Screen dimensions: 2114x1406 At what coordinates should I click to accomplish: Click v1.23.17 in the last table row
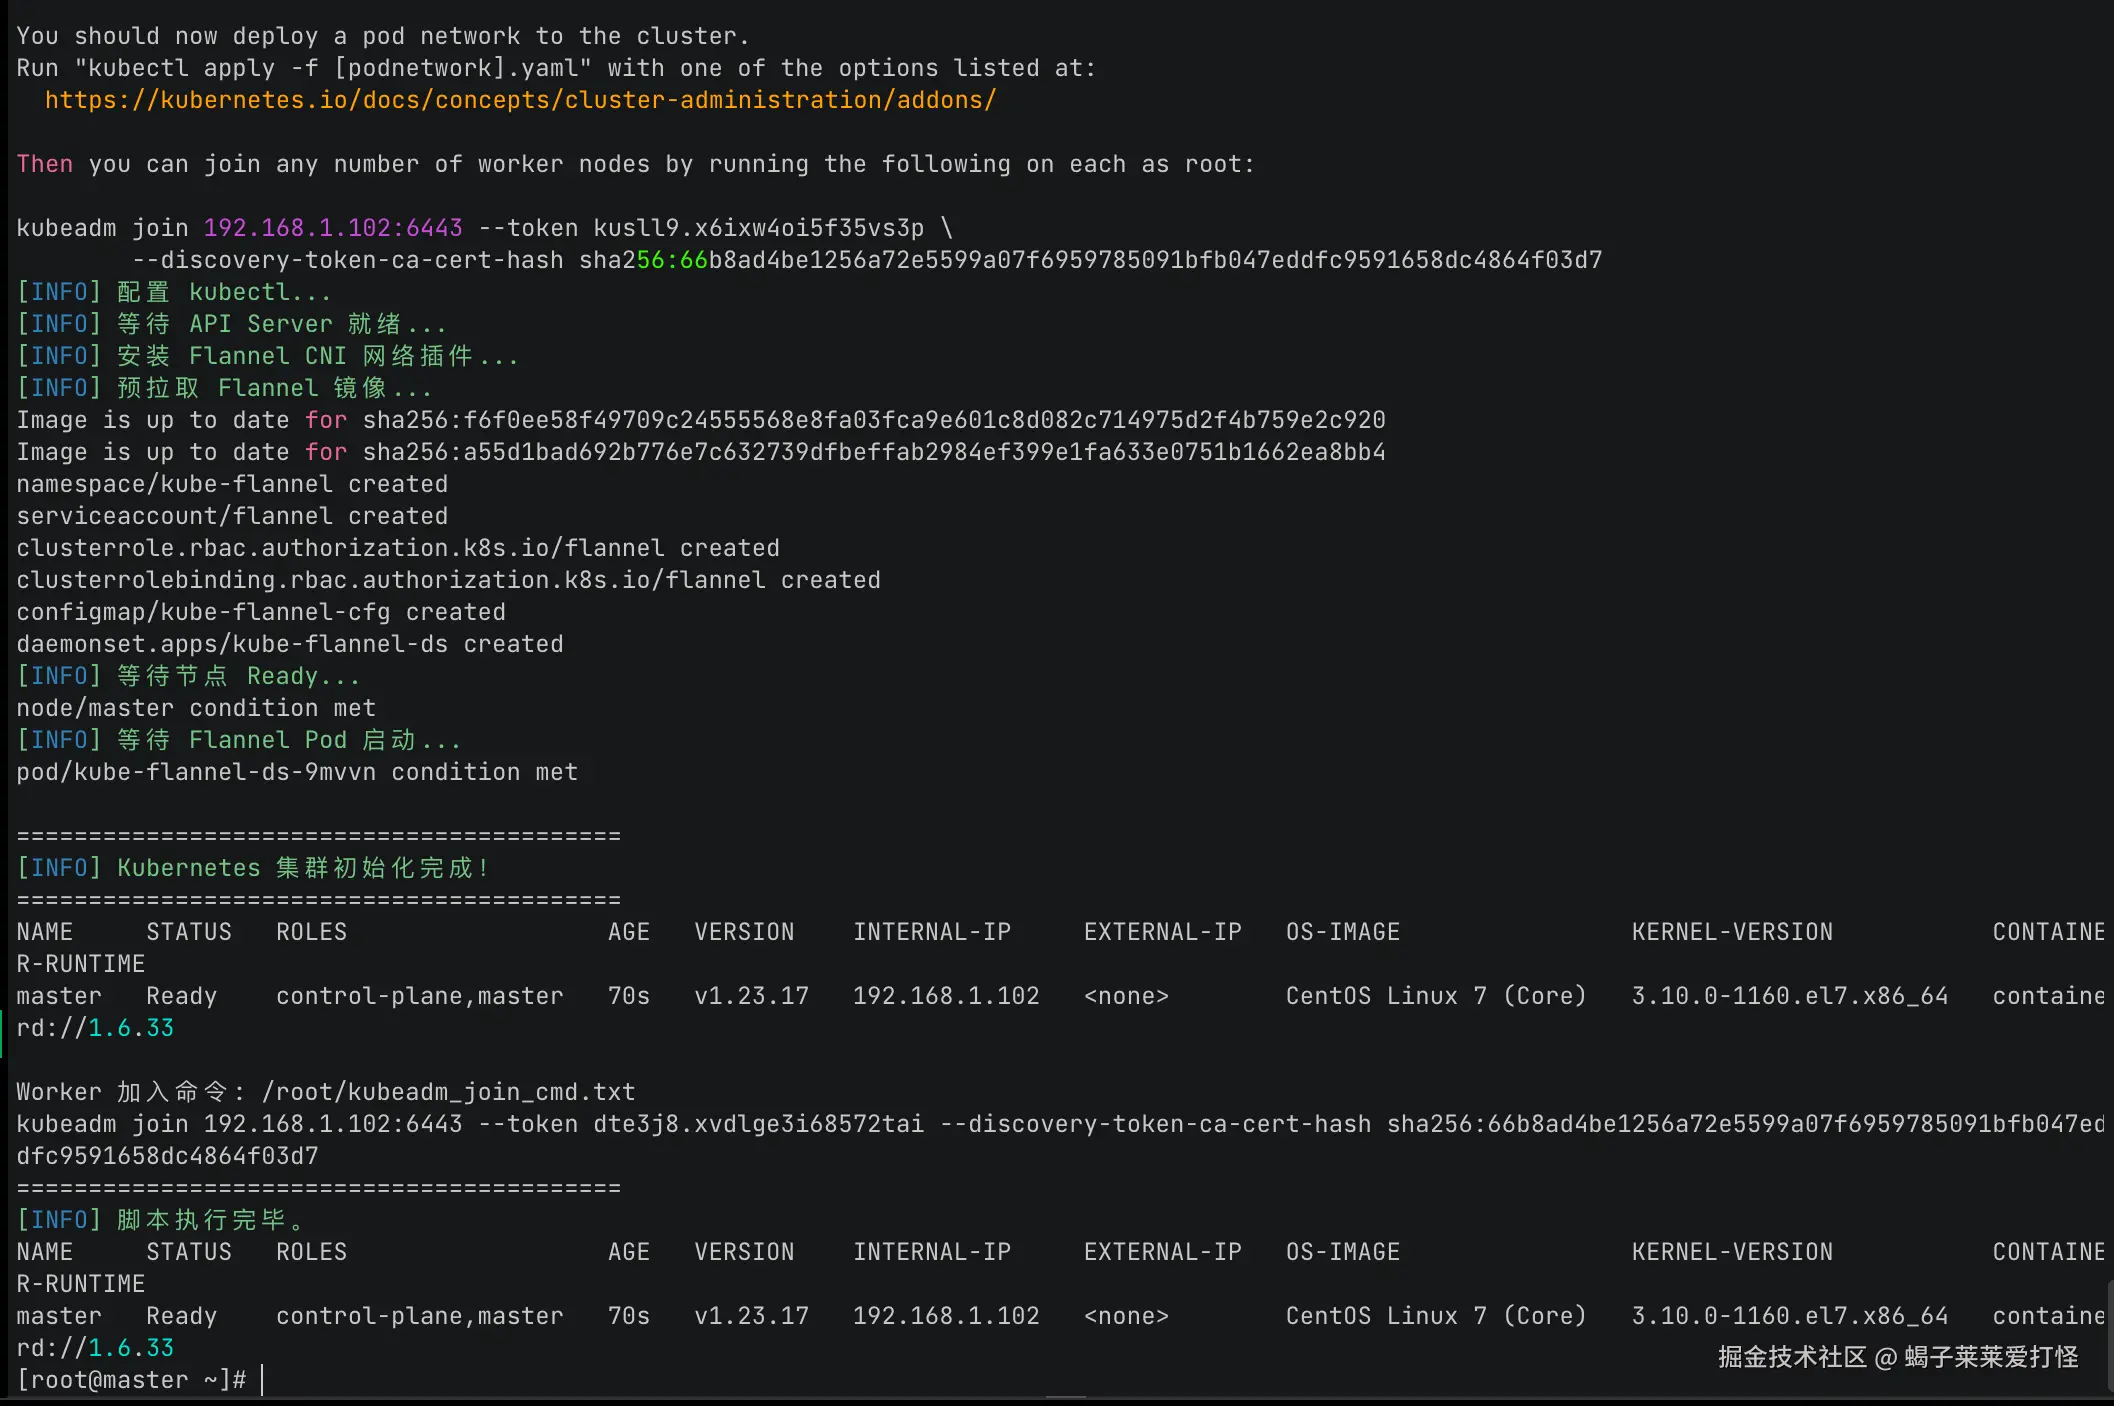click(751, 1316)
